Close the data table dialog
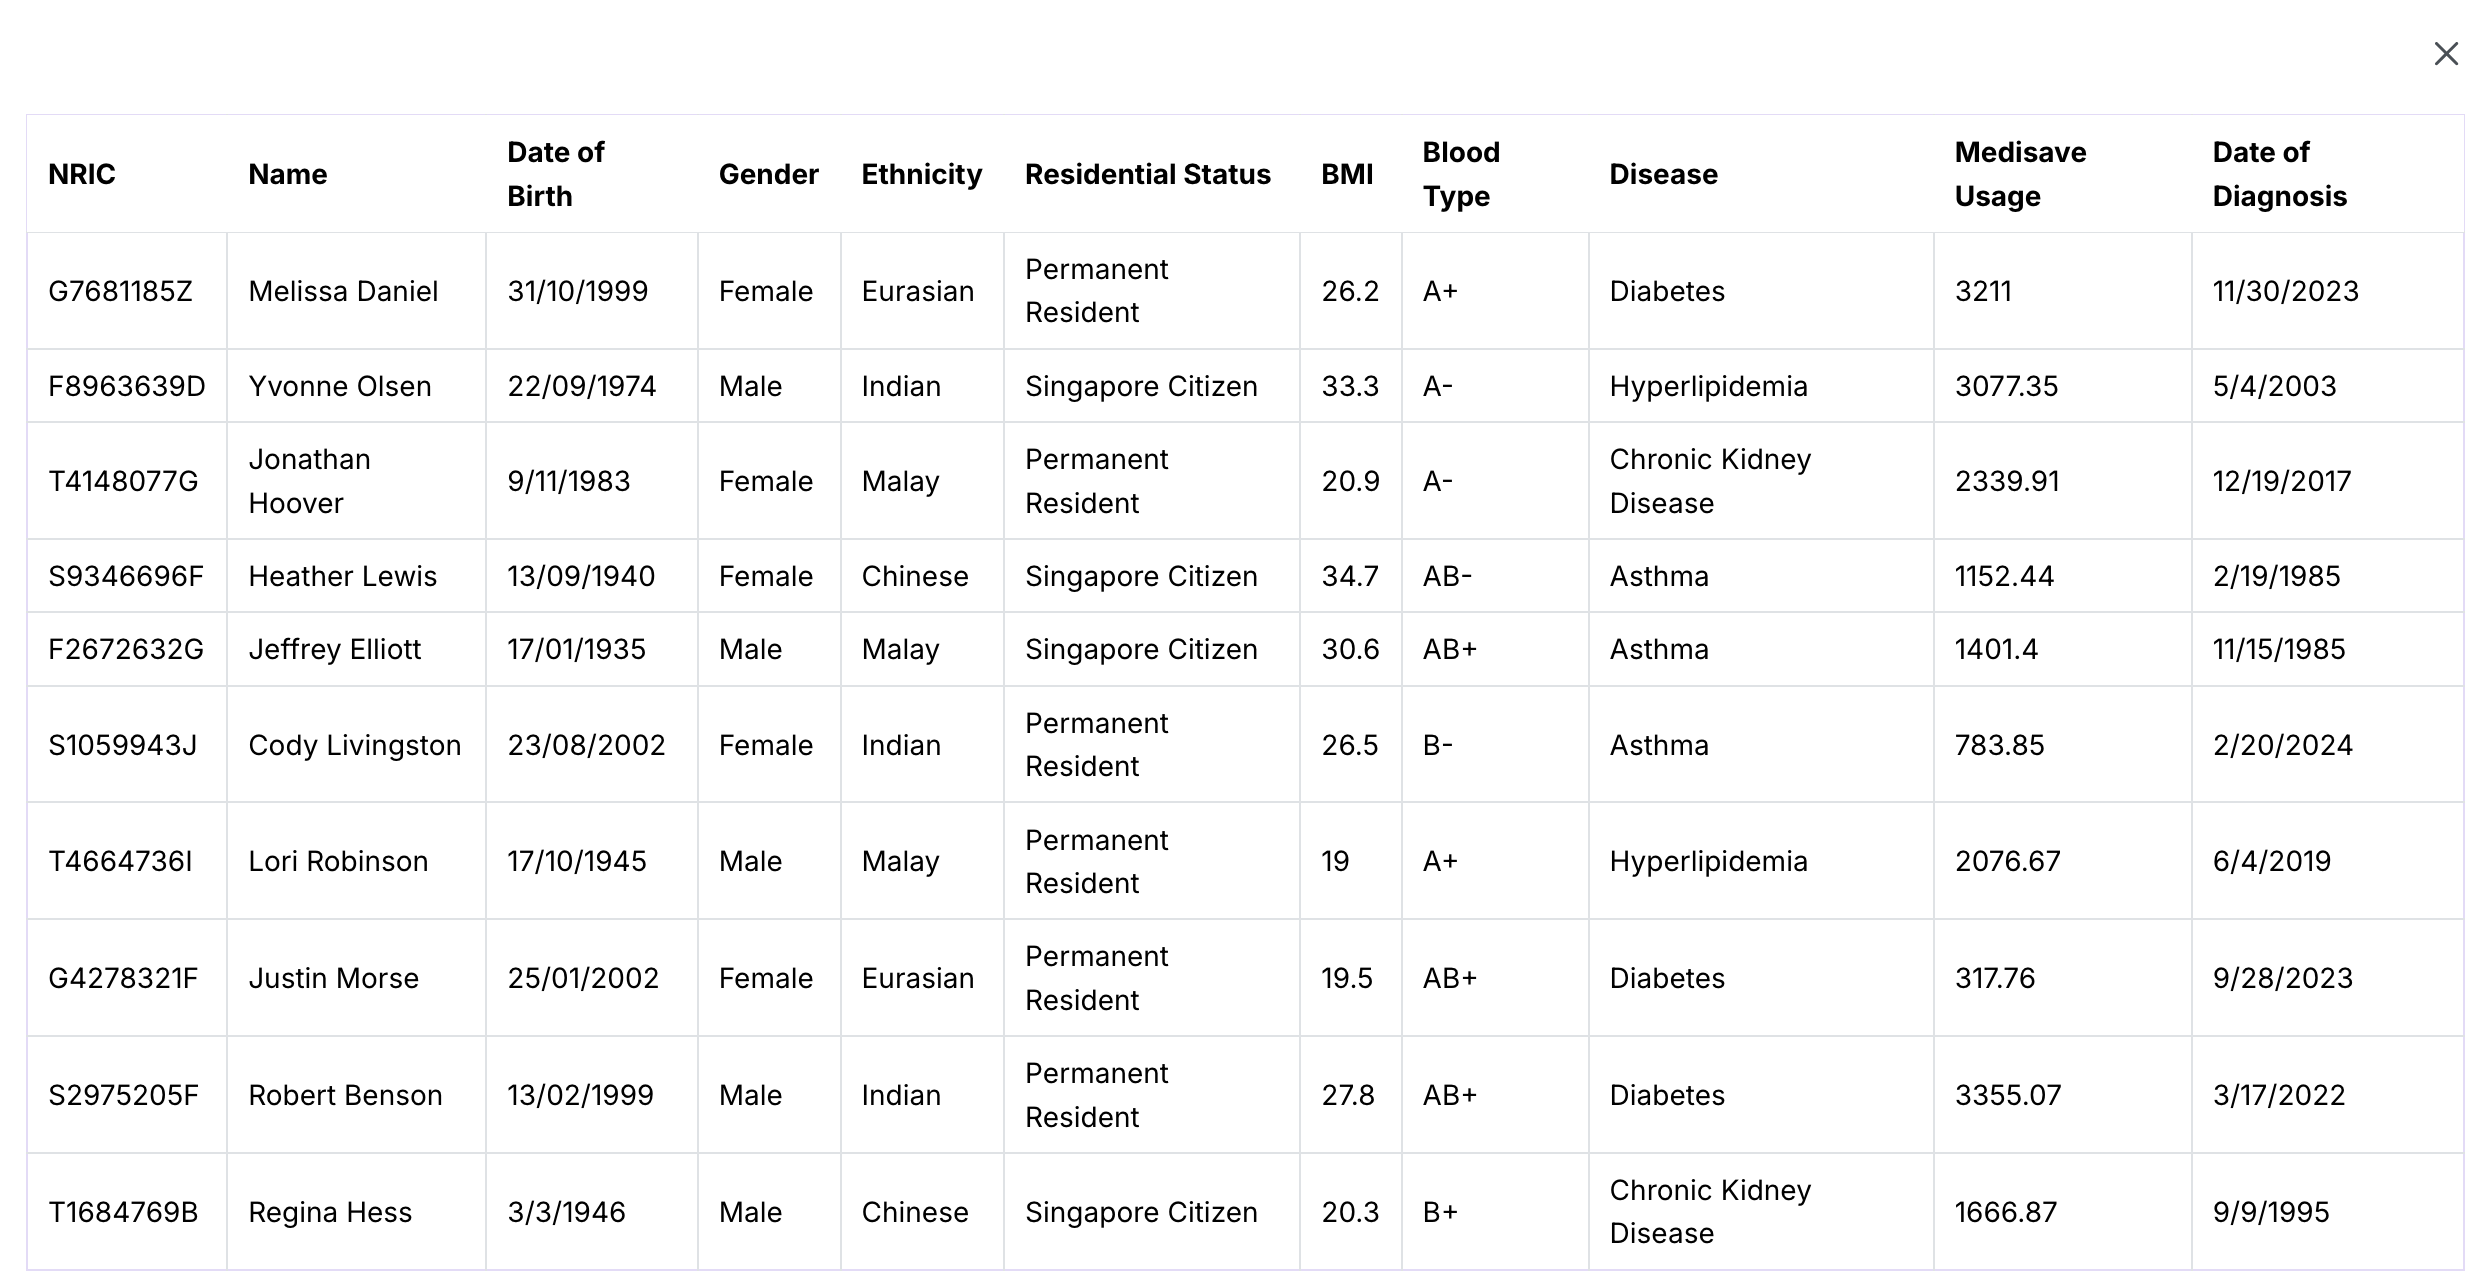This screenshot has height=1288, width=2490. (x=2446, y=54)
